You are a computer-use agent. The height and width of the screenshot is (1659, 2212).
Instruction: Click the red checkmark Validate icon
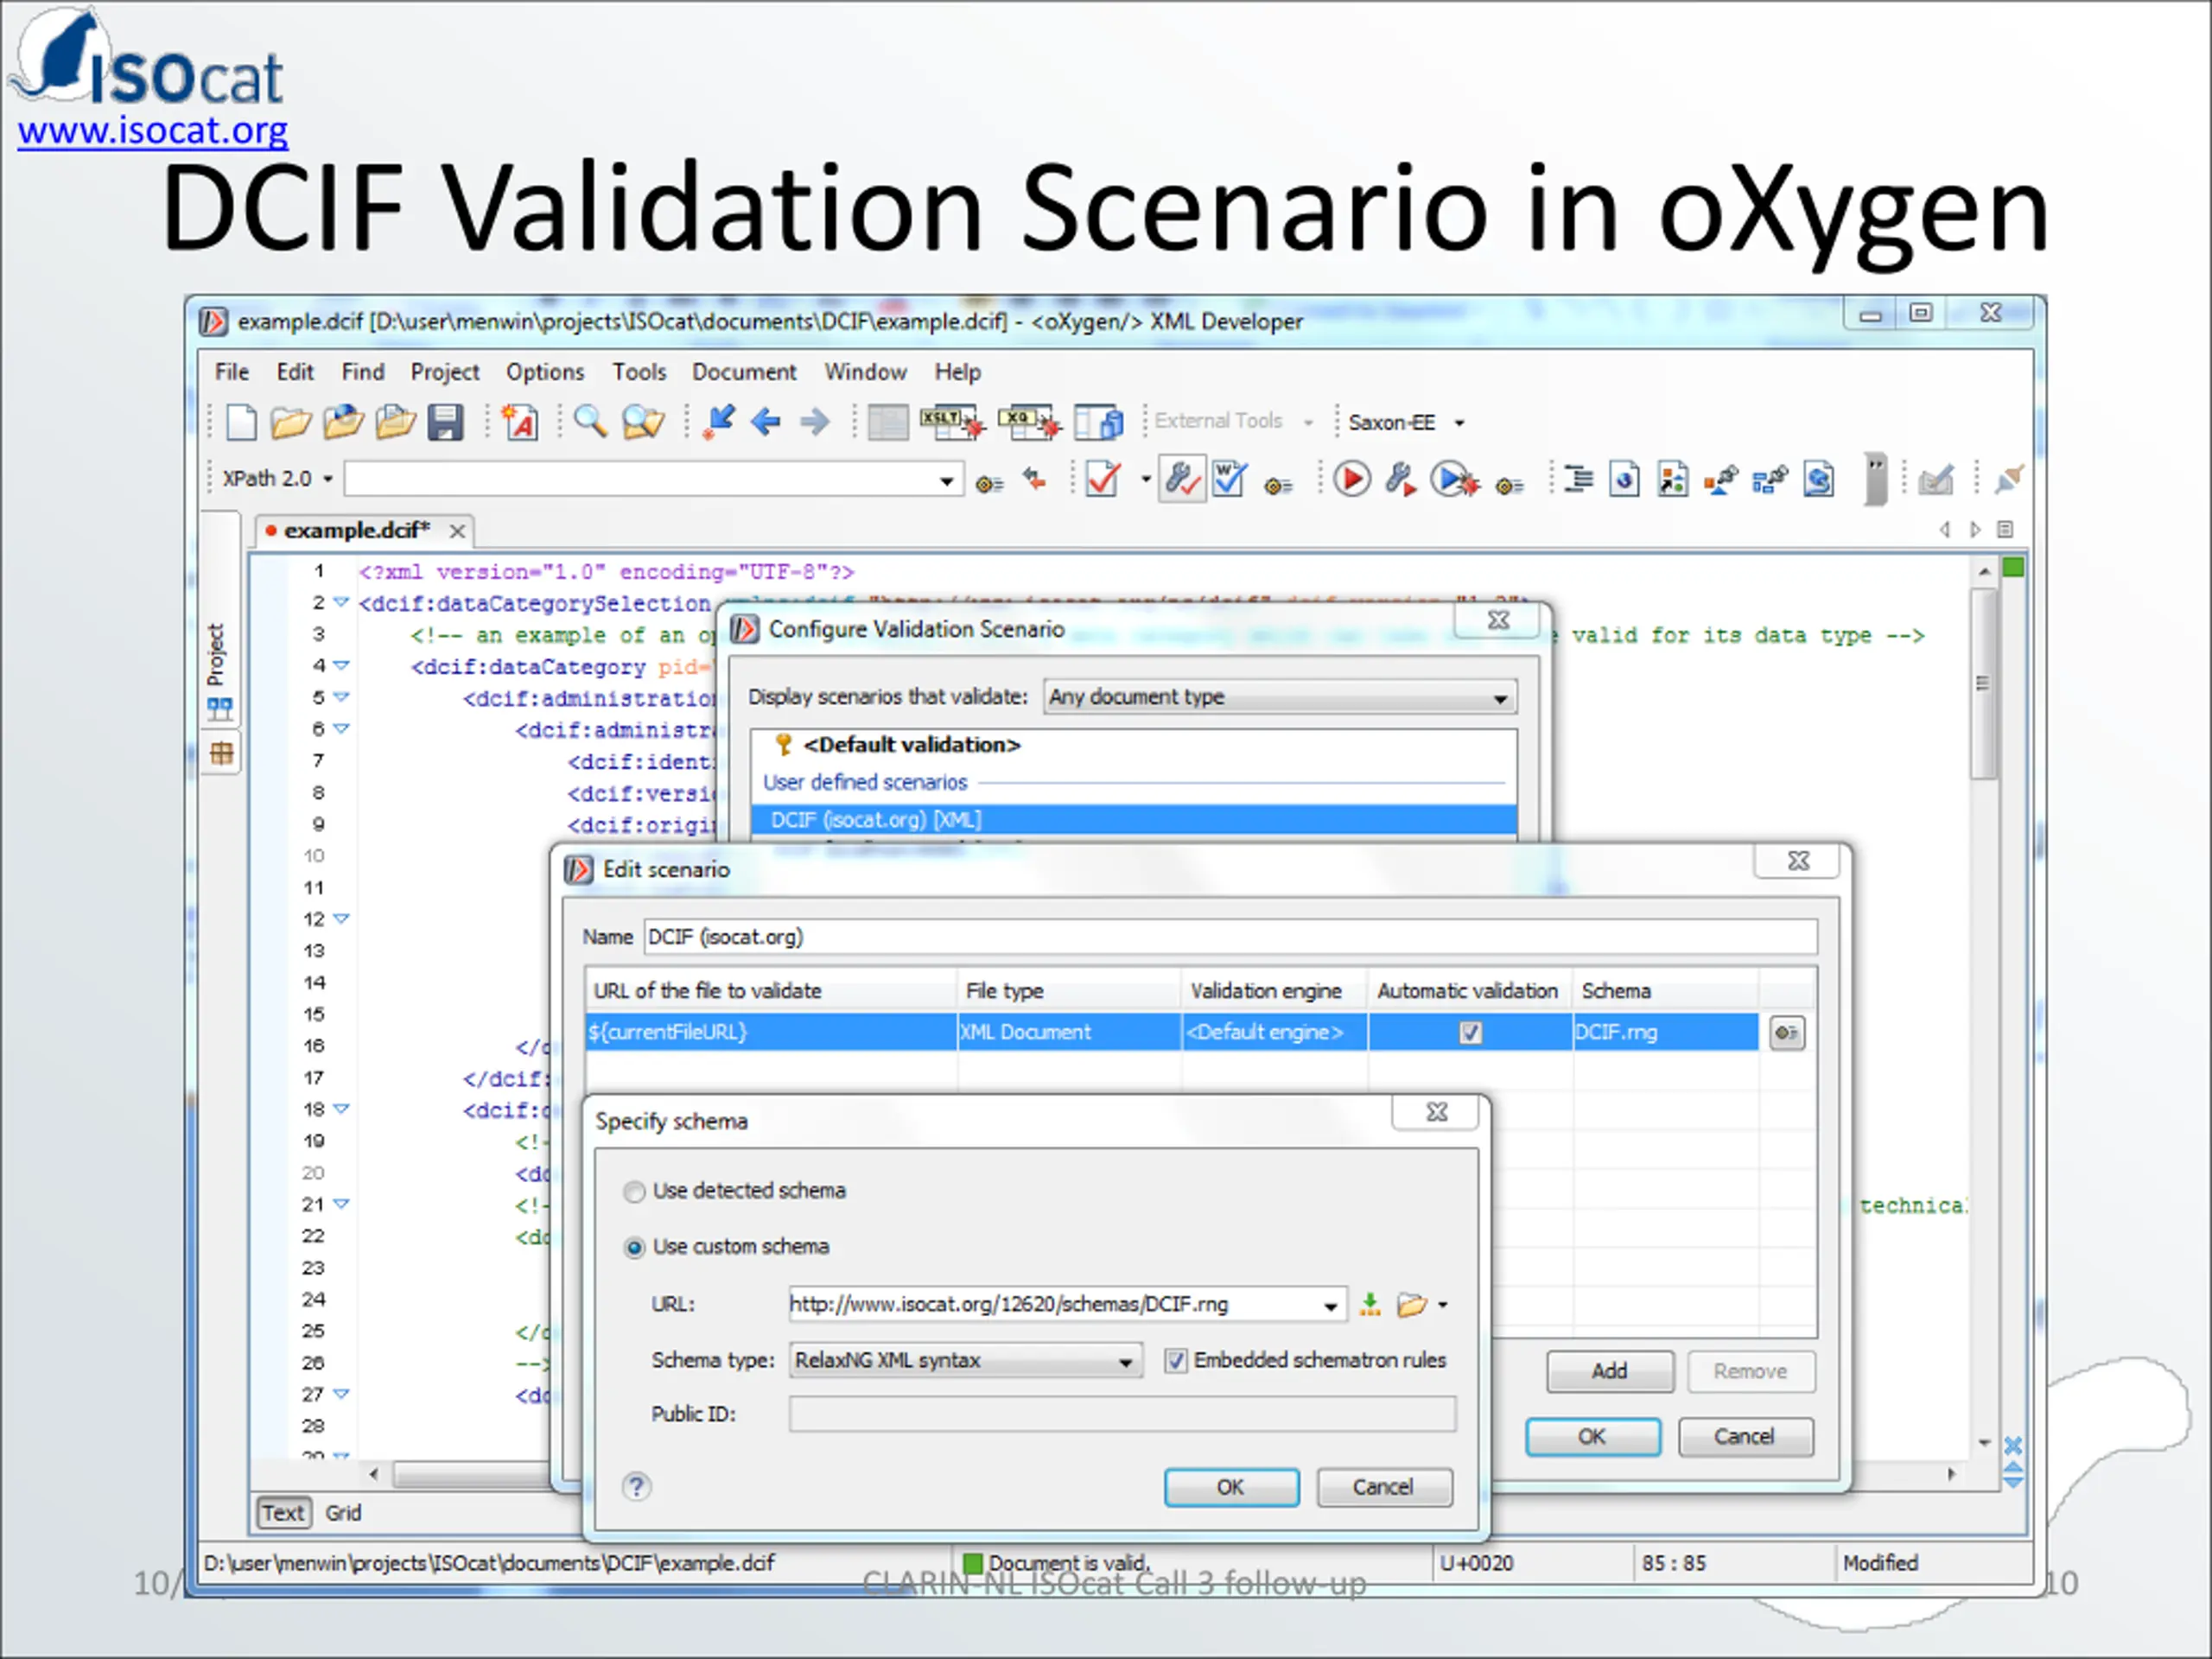click(1103, 479)
